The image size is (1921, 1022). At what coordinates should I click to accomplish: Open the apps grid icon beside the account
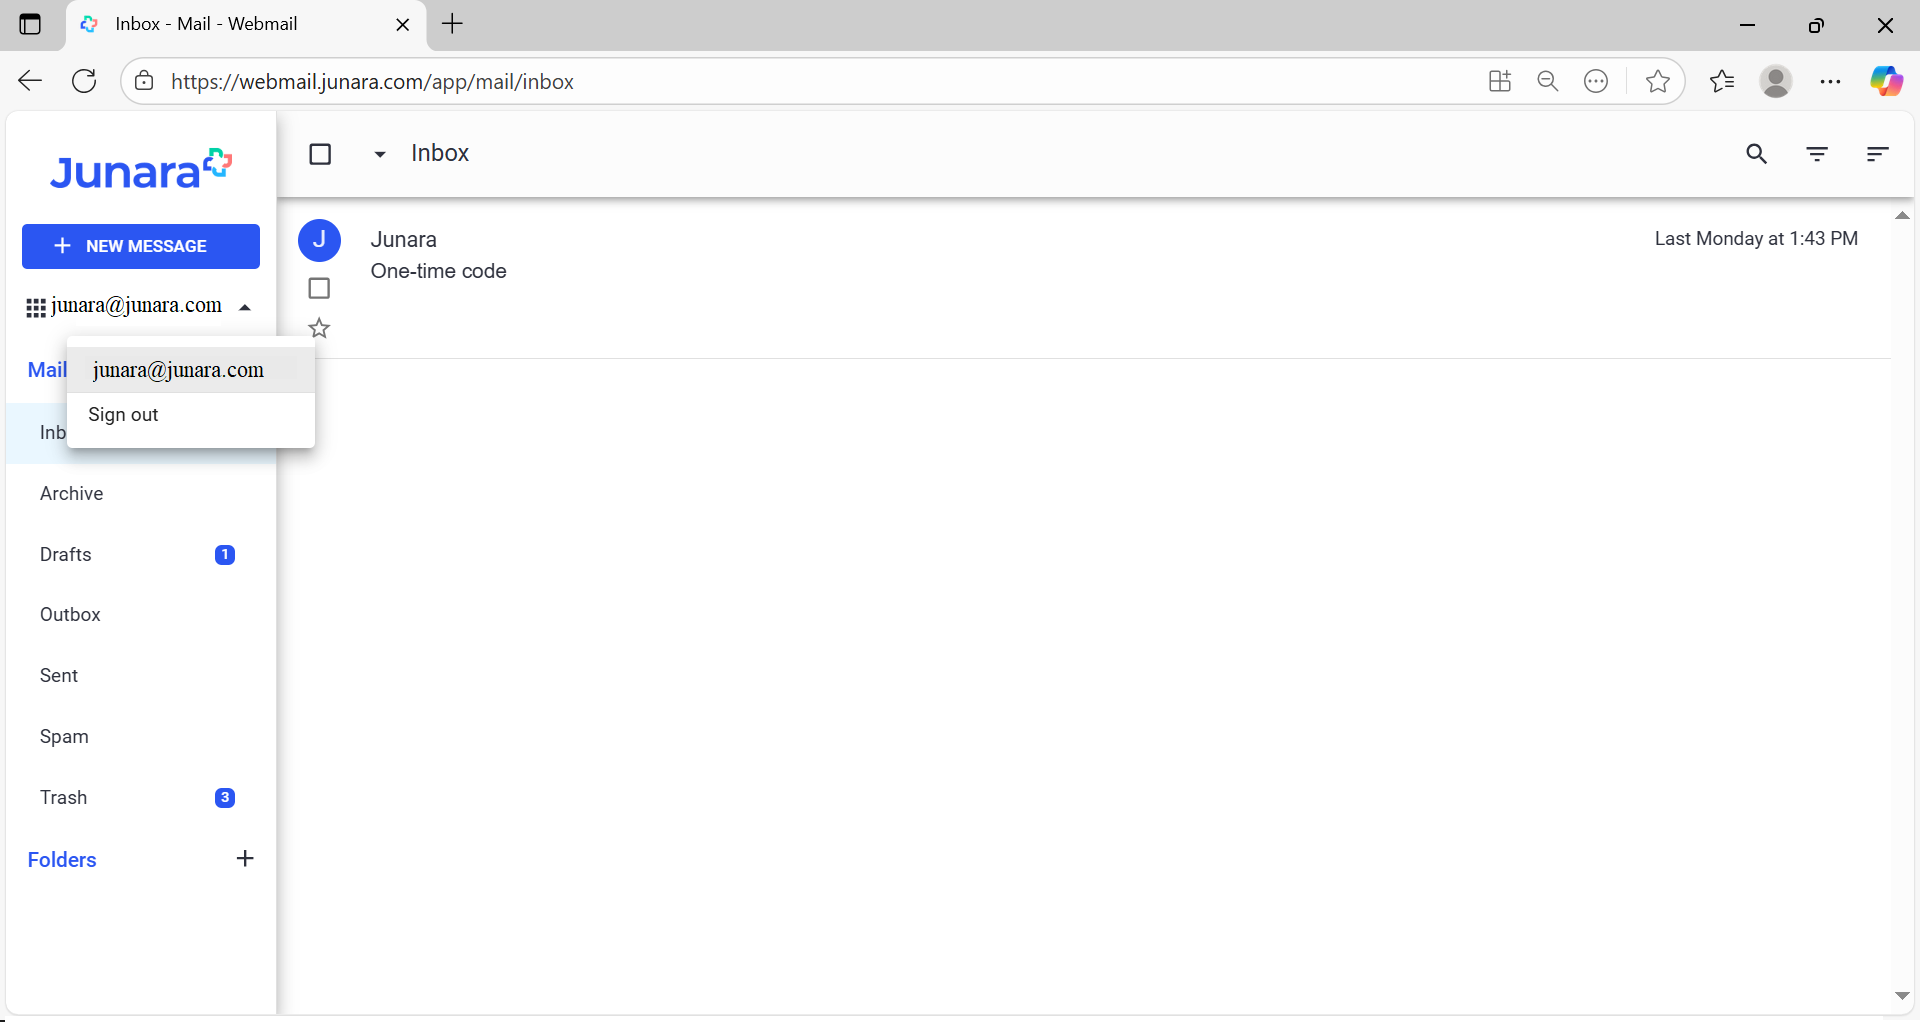pyautogui.click(x=36, y=308)
